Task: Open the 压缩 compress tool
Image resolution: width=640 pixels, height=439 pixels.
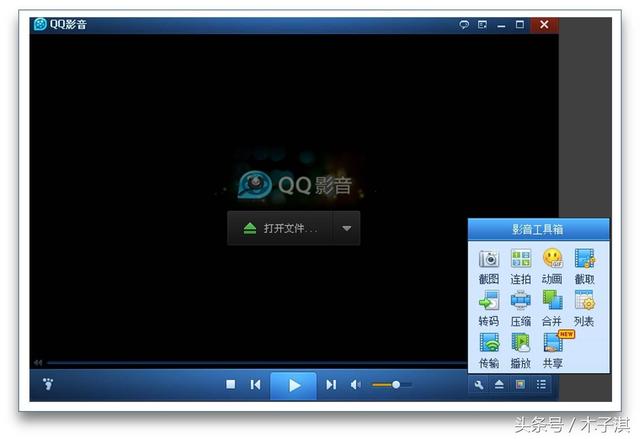Action: 520,309
